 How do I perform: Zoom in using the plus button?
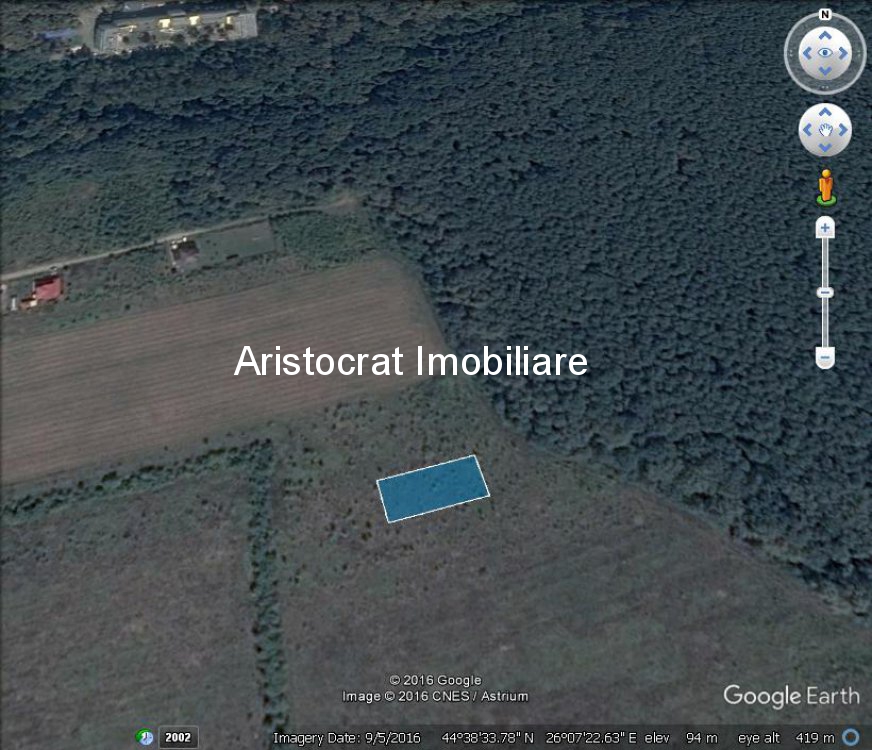tap(825, 228)
